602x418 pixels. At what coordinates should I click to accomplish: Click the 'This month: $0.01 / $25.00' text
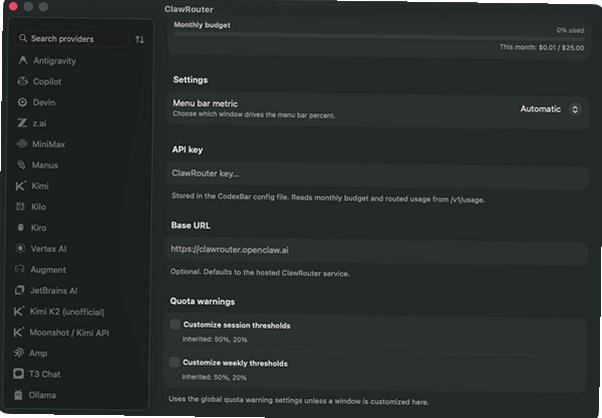pyautogui.click(x=542, y=48)
